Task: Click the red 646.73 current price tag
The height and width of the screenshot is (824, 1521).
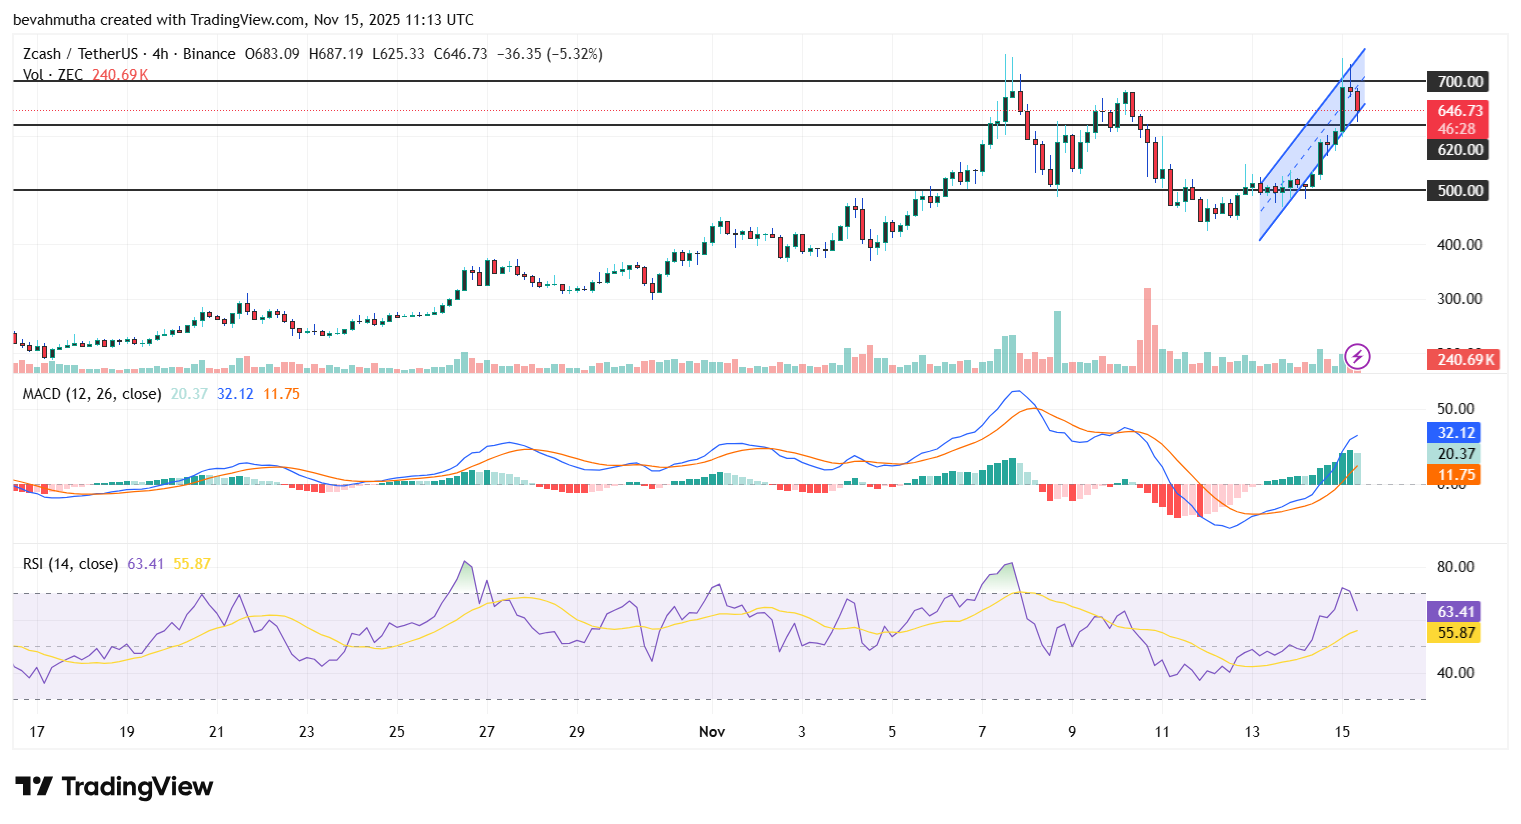Action: [1460, 111]
